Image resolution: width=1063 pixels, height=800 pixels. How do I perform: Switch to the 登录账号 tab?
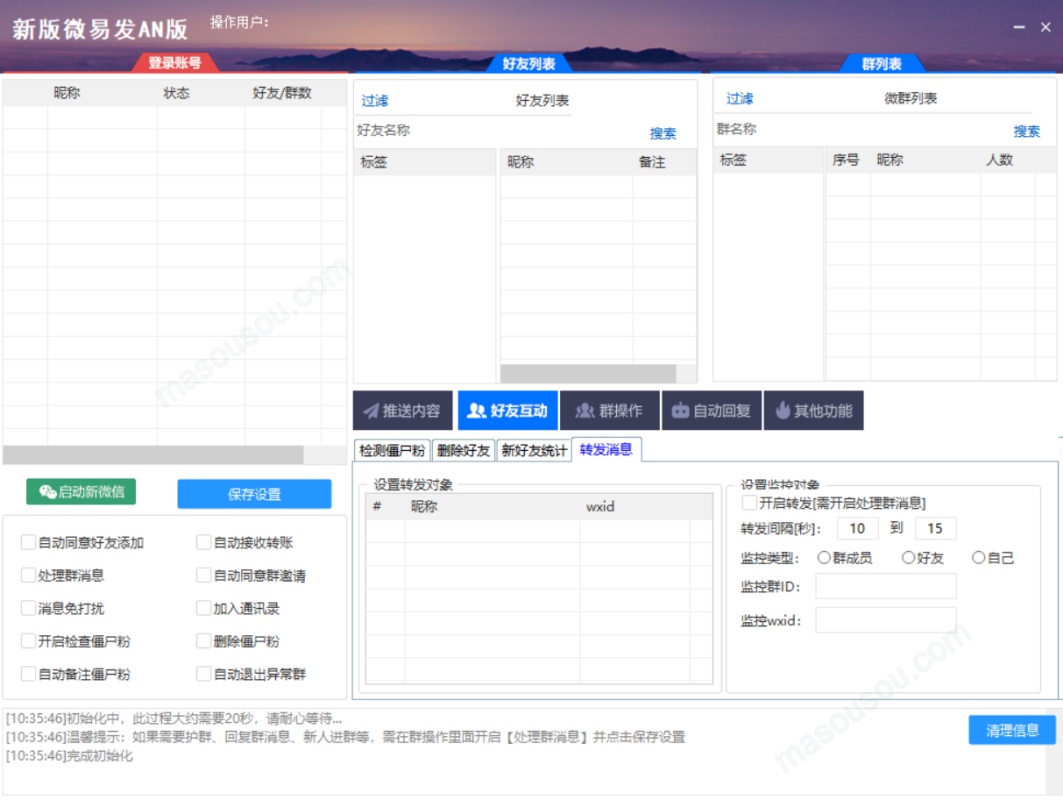(x=175, y=63)
